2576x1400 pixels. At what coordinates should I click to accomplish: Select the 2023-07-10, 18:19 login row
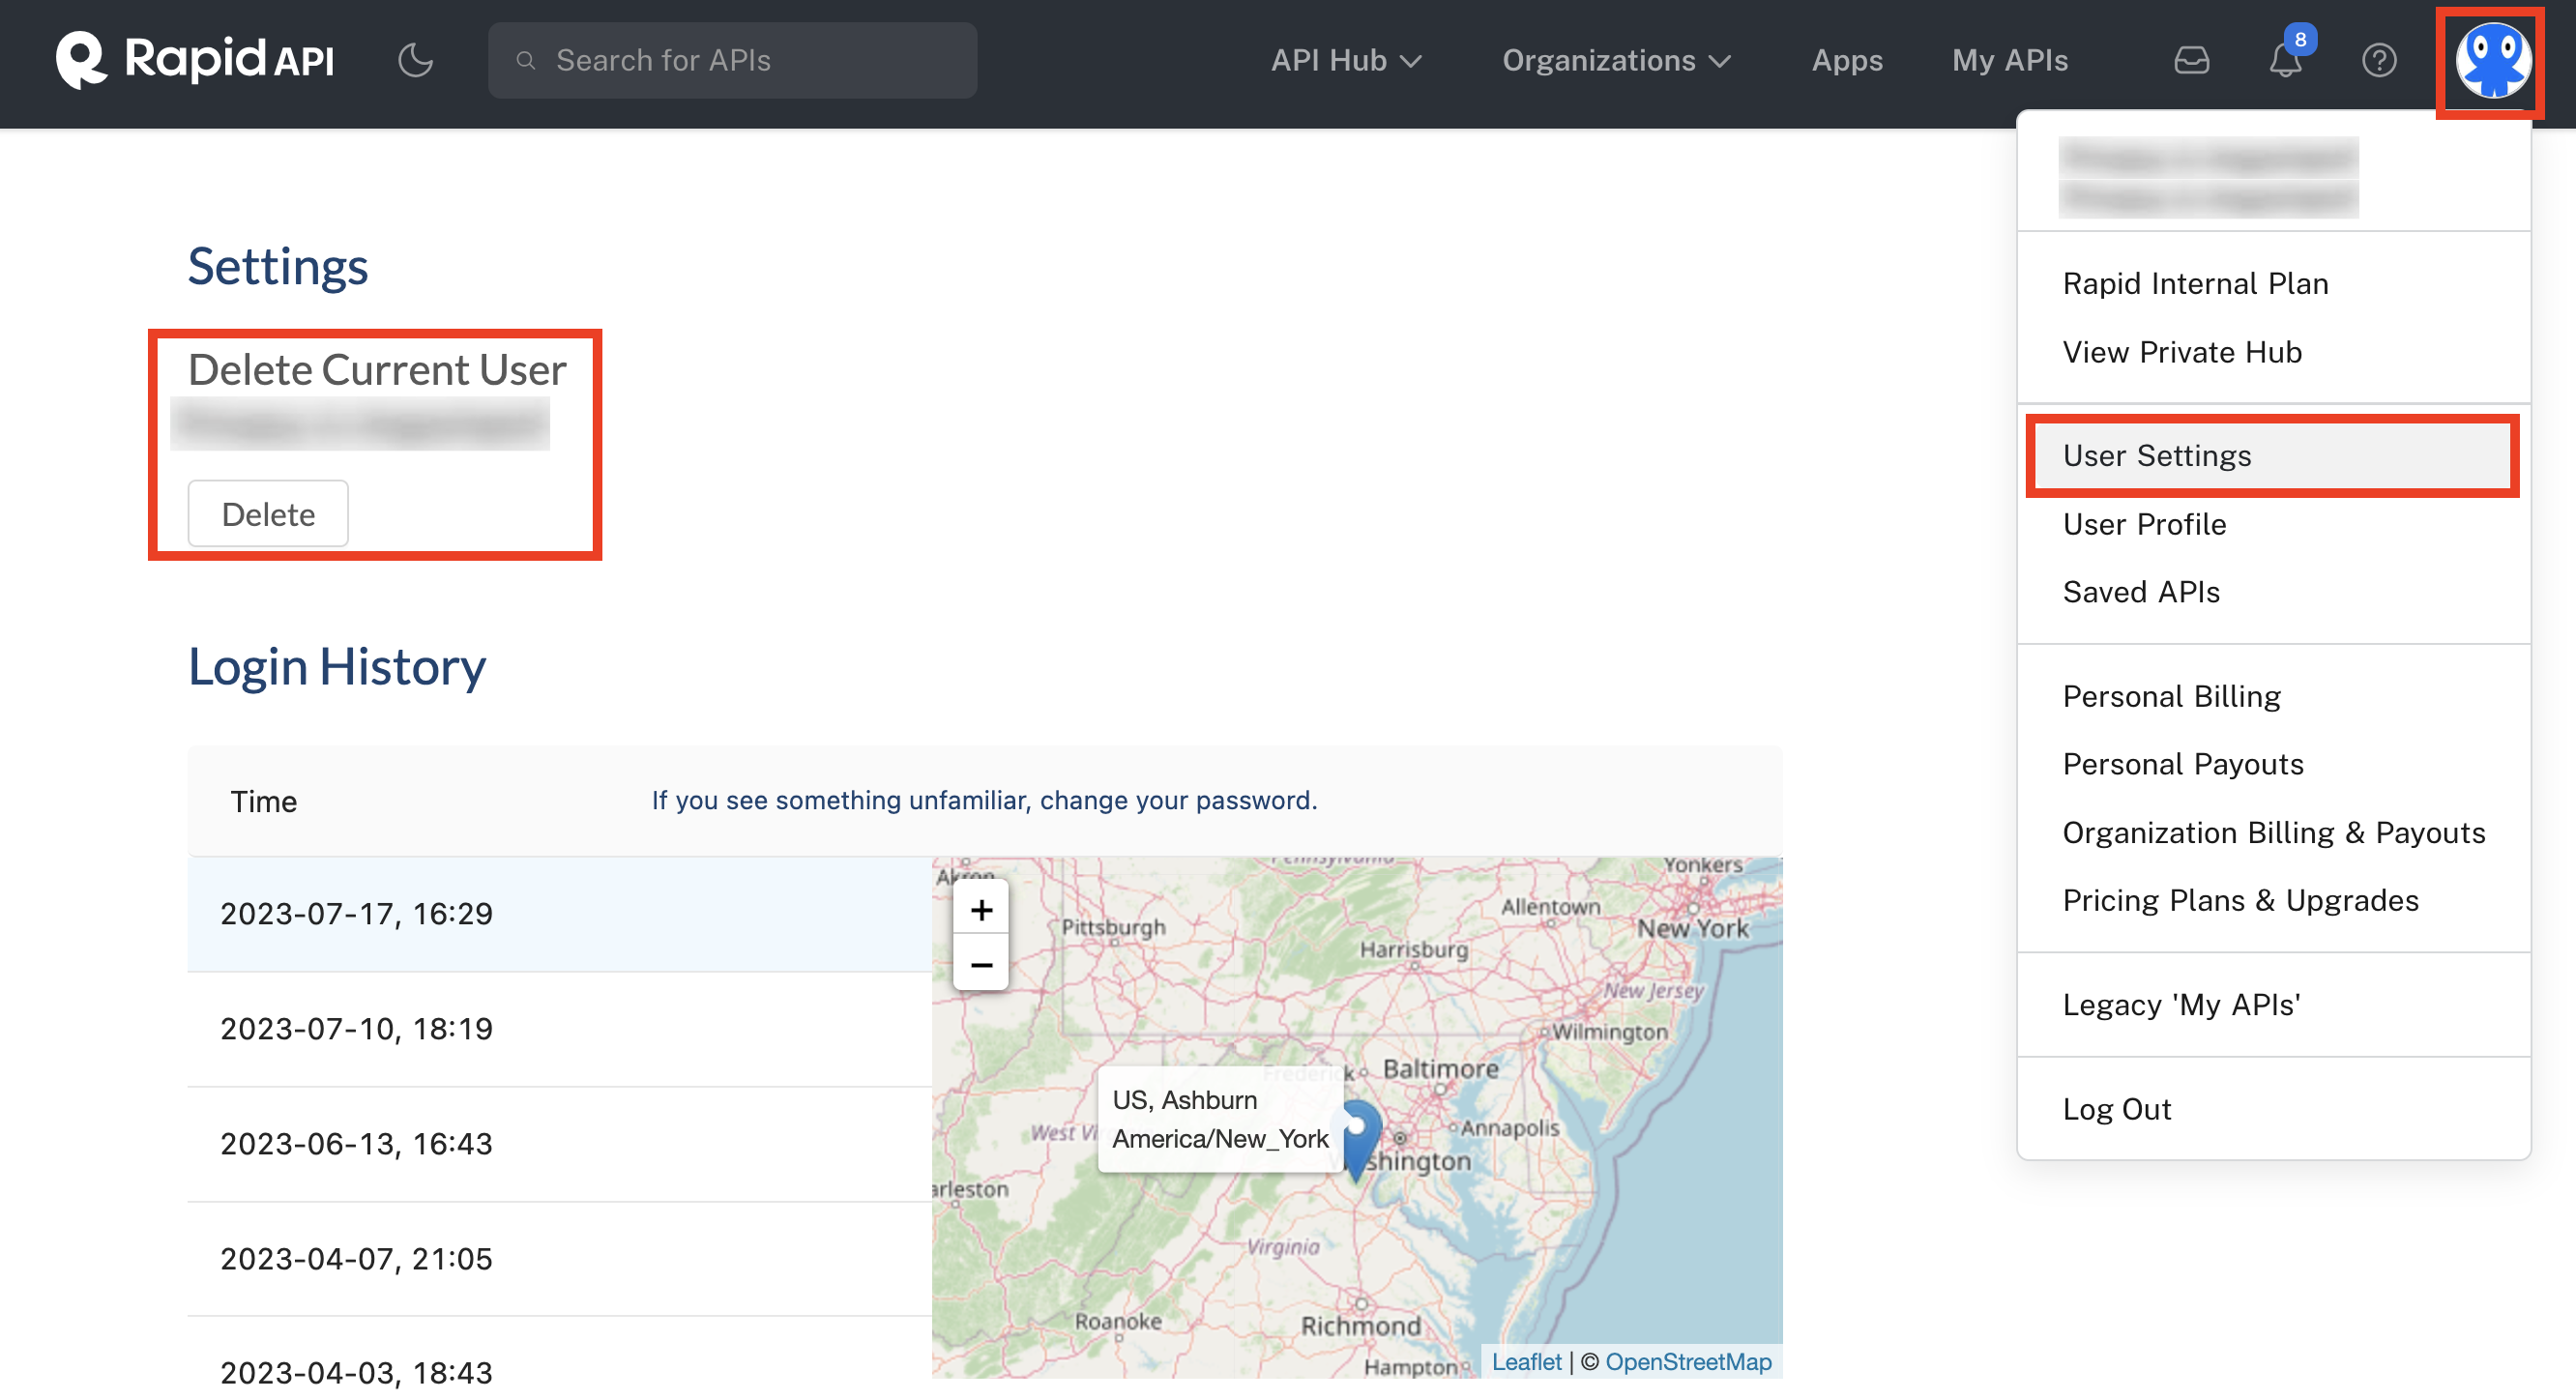pyautogui.click(x=357, y=1028)
